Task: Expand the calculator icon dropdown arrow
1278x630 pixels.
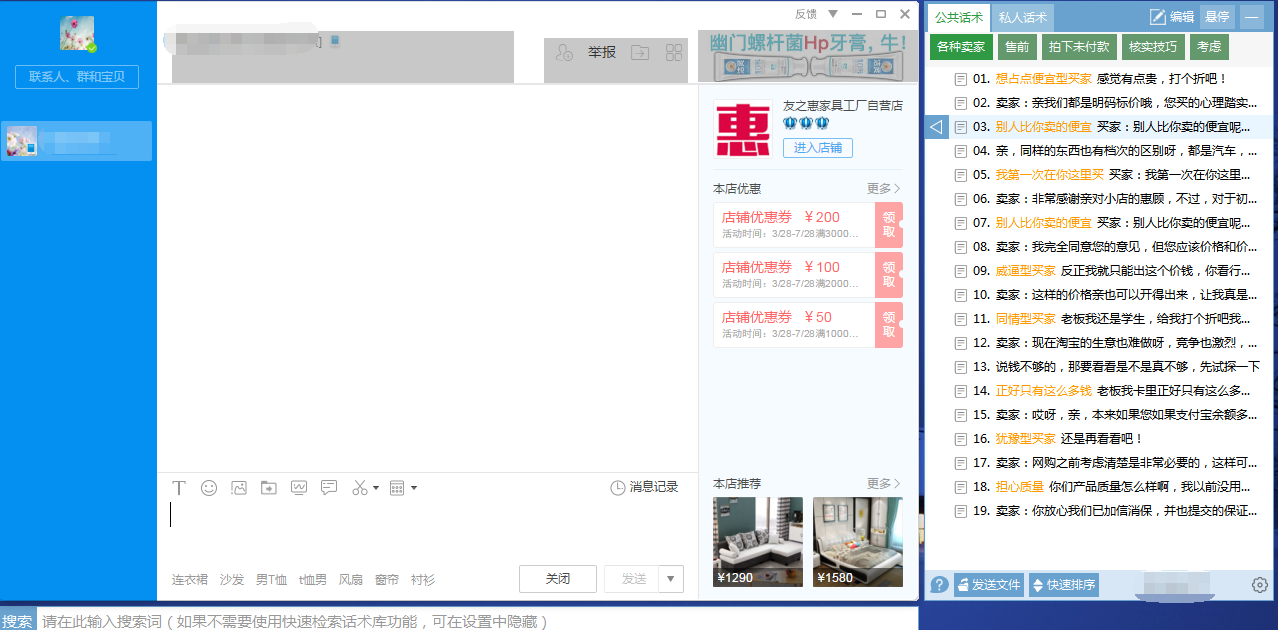Action: click(414, 488)
